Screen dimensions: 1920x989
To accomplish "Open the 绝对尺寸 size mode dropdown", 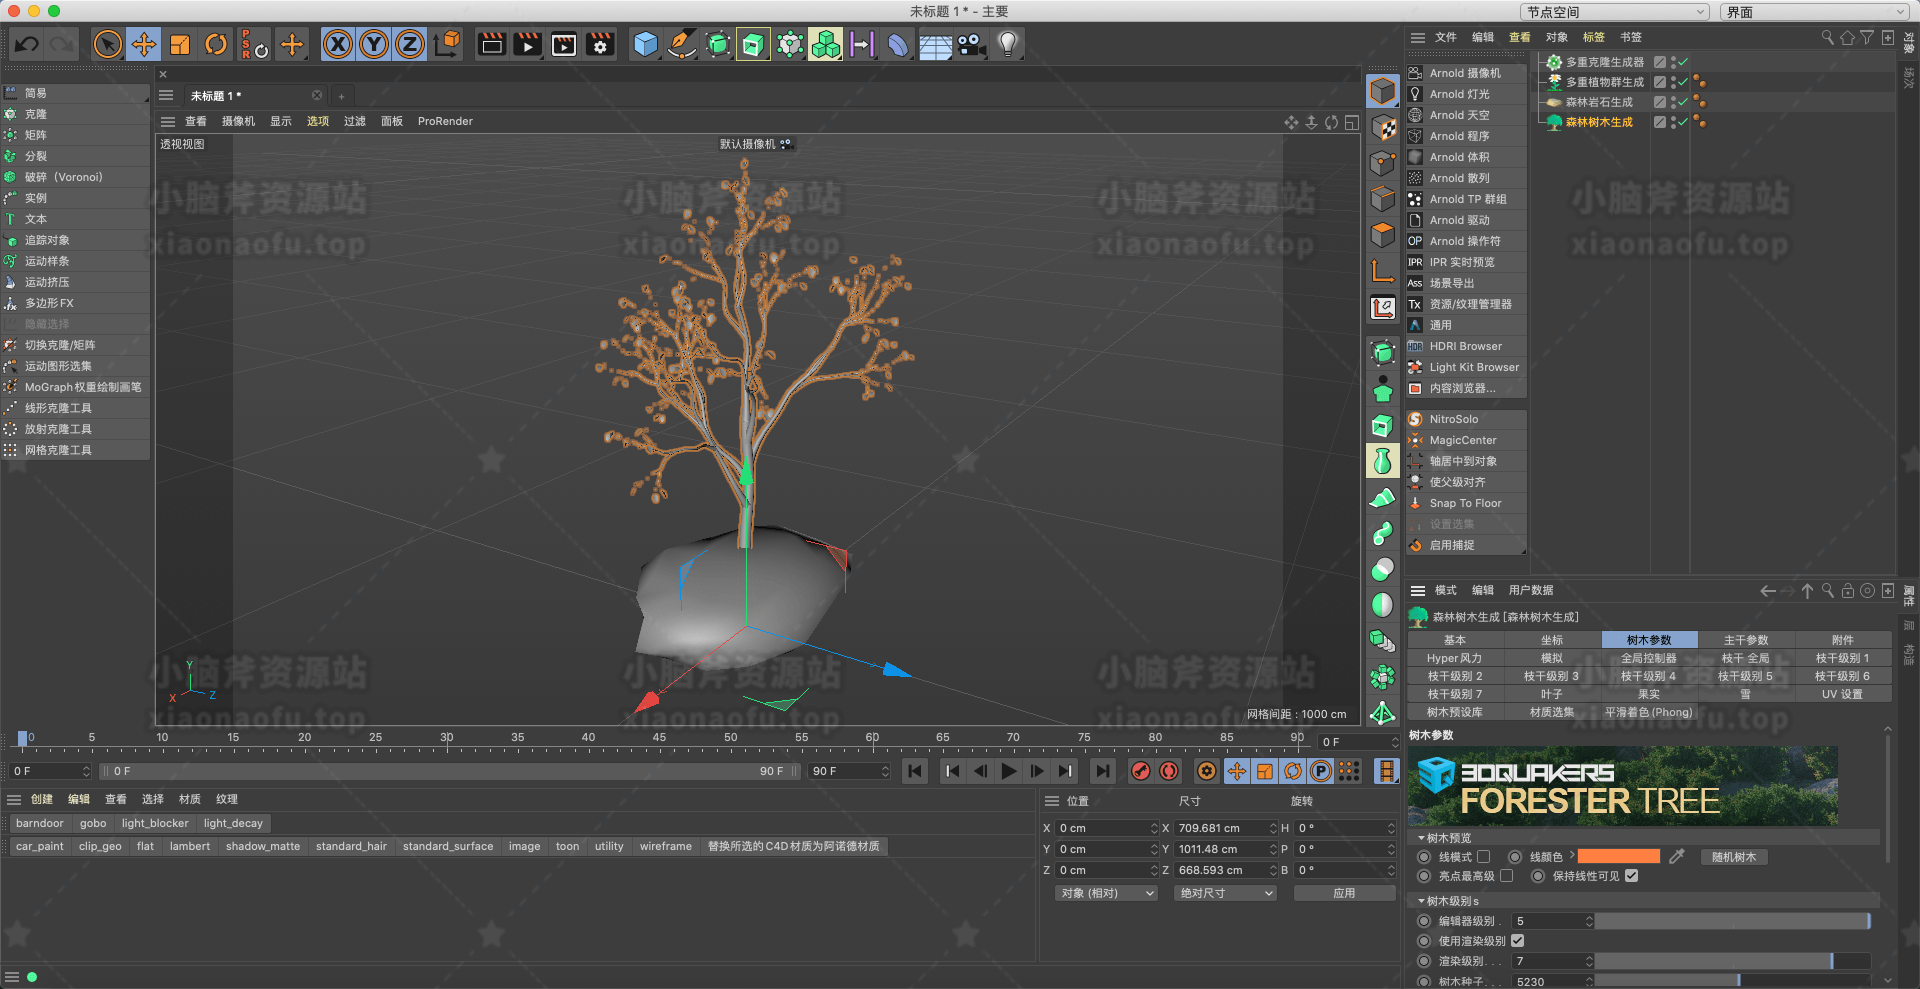I will 1226,893.
